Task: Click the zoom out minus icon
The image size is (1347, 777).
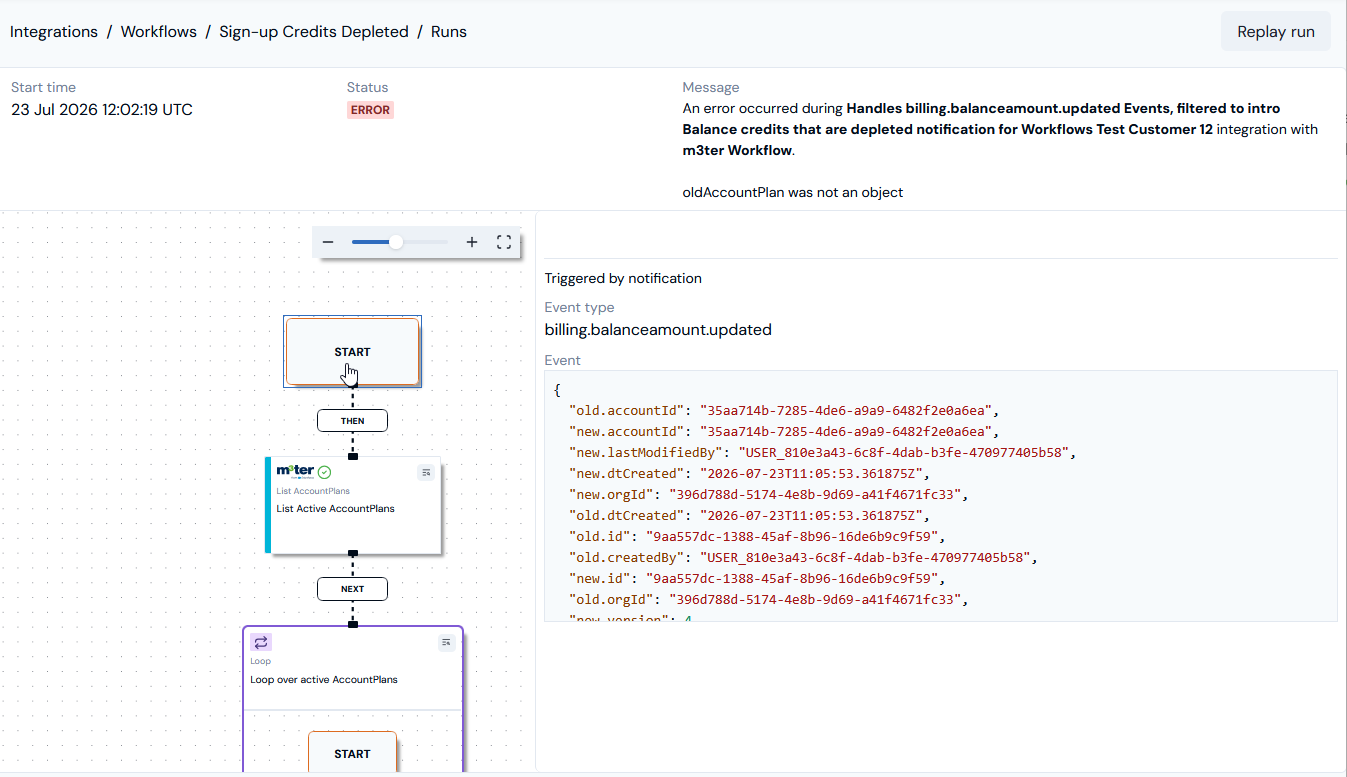Action: pyautogui.click(x=328, y=242)
